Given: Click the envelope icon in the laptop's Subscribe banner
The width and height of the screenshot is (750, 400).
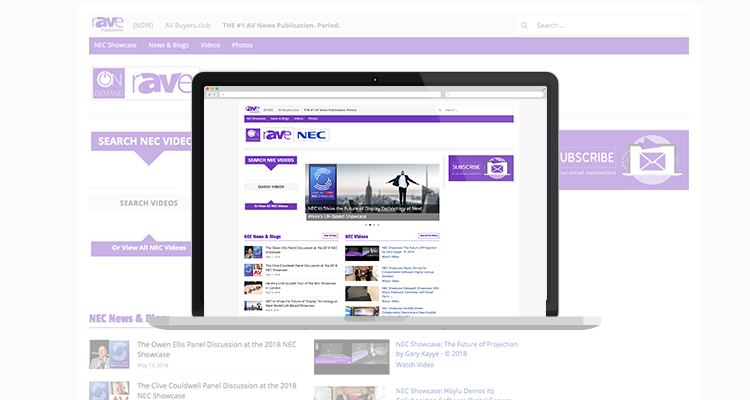Looking at the screenshot, I should 497,168.
